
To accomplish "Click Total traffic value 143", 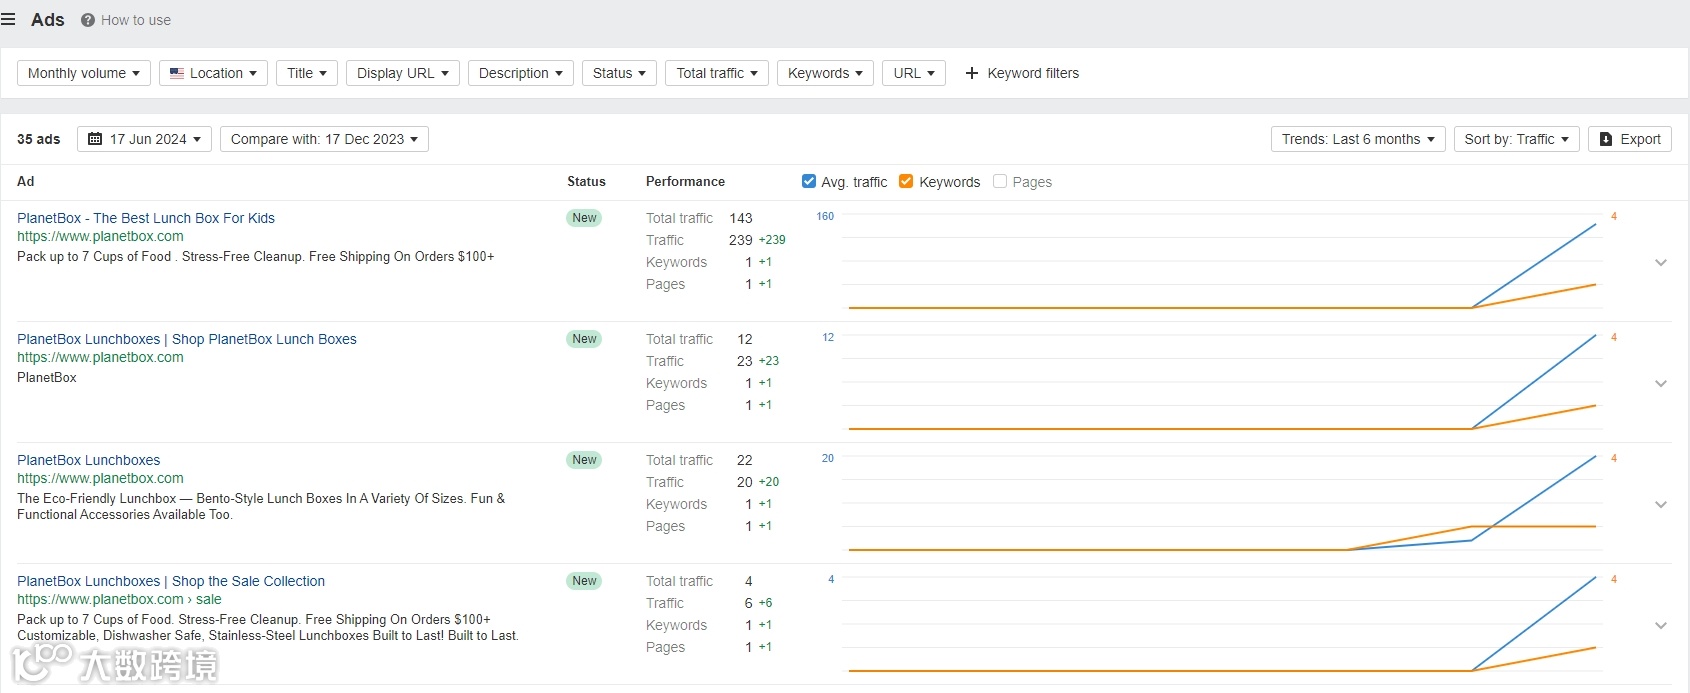I will click(x=741, y=218).
